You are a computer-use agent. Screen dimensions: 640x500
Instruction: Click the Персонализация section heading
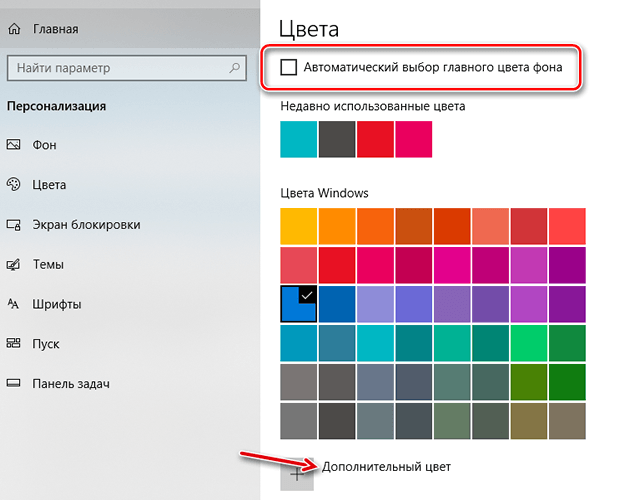click(56, 106)
